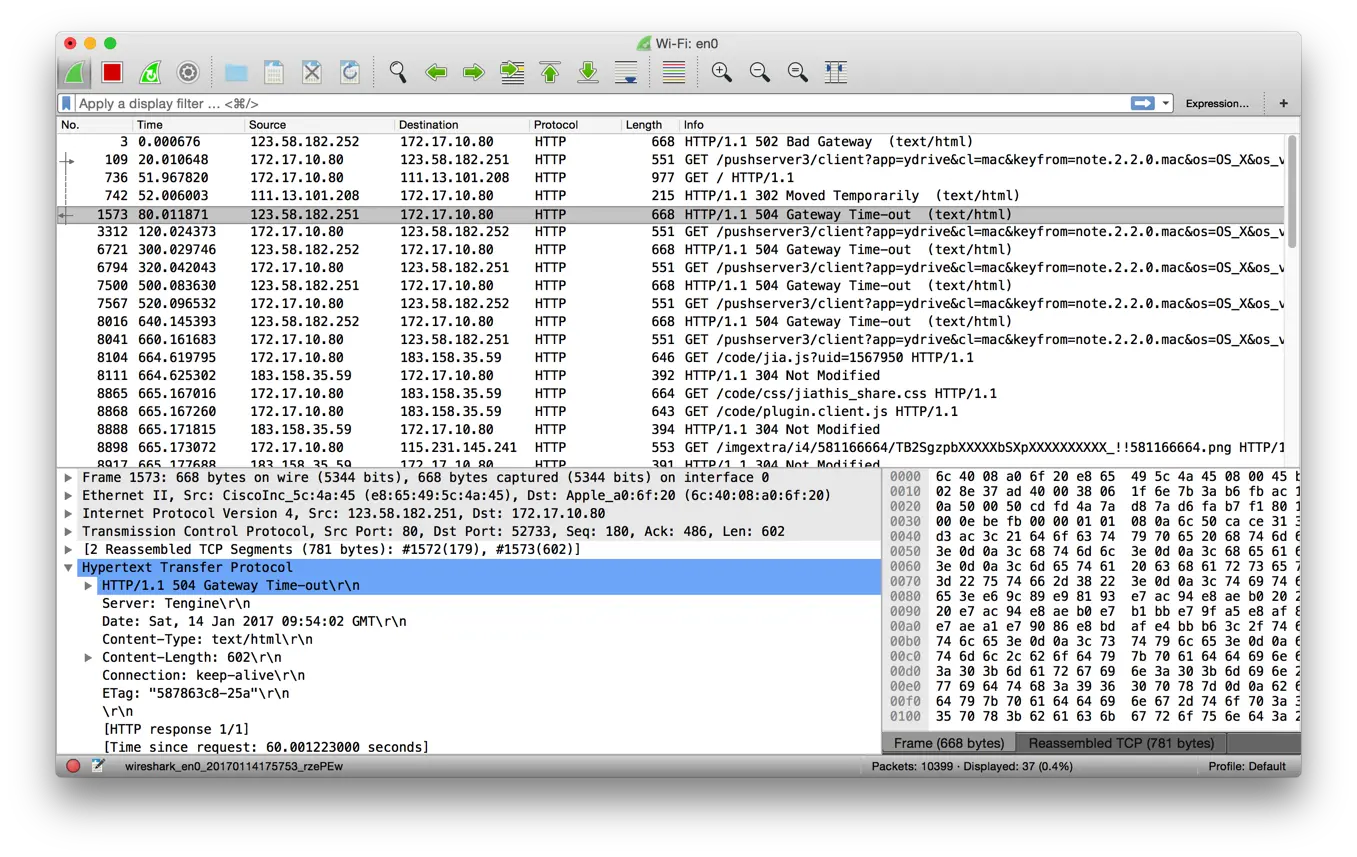
Task: Click the Profile: Default status entry
Action: click(1246, 767)
